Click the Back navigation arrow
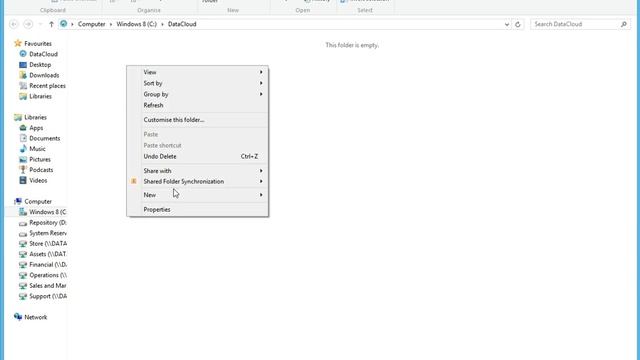This screenshot has height=360, width=640. point(13,24)
